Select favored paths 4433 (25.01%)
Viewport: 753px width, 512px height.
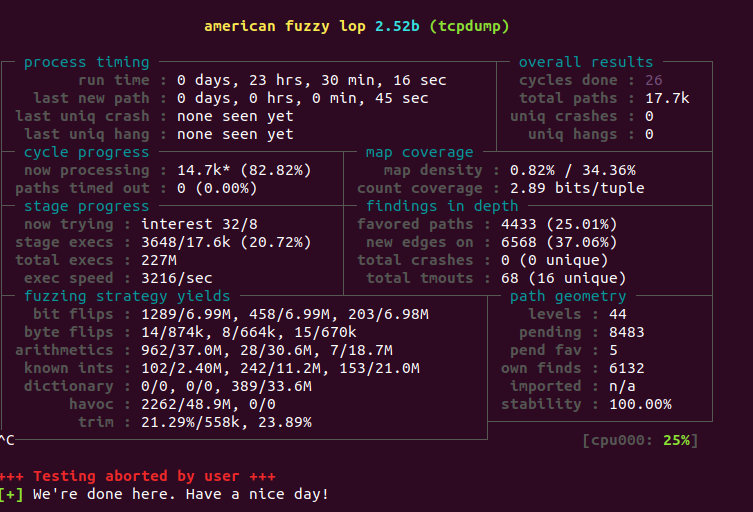point(559,224)
